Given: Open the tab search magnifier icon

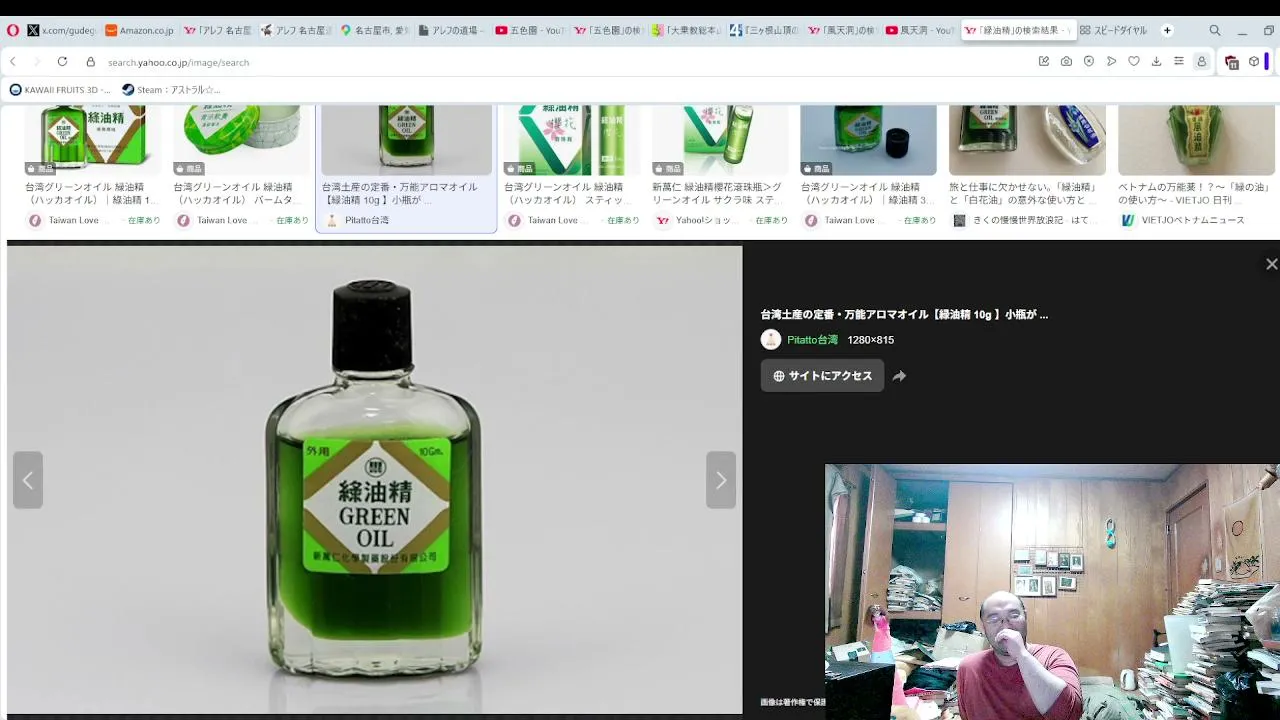Looking at the screenshot, I should tap(1215, 30).
